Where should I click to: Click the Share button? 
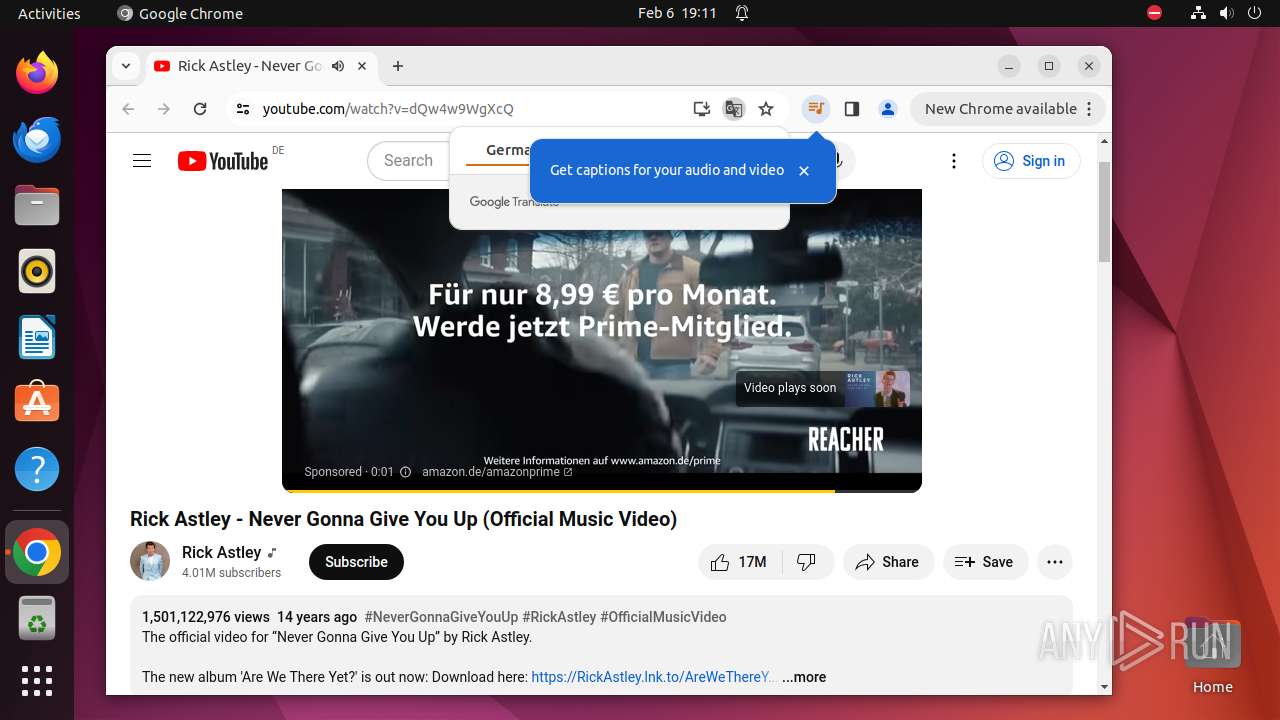point(888,562)
